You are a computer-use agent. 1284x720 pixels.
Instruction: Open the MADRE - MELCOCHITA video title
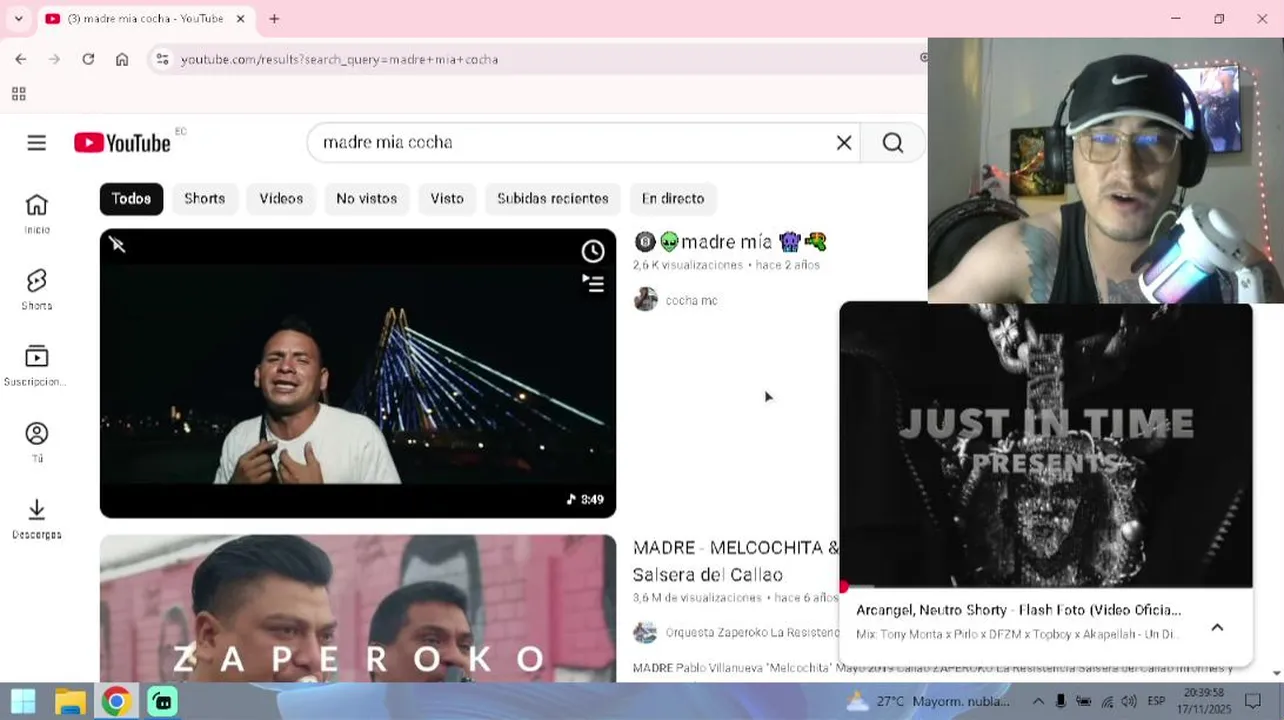point(736,561)
